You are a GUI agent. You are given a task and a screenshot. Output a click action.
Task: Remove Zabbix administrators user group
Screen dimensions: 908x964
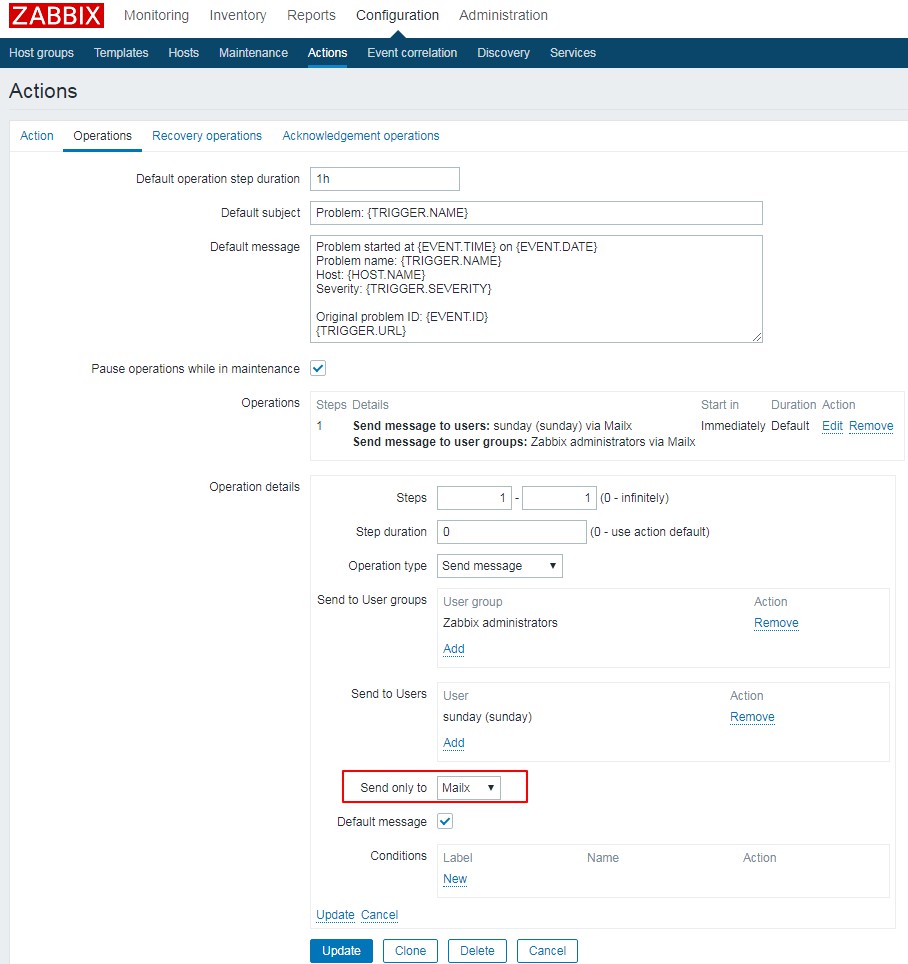pos(776,623)
